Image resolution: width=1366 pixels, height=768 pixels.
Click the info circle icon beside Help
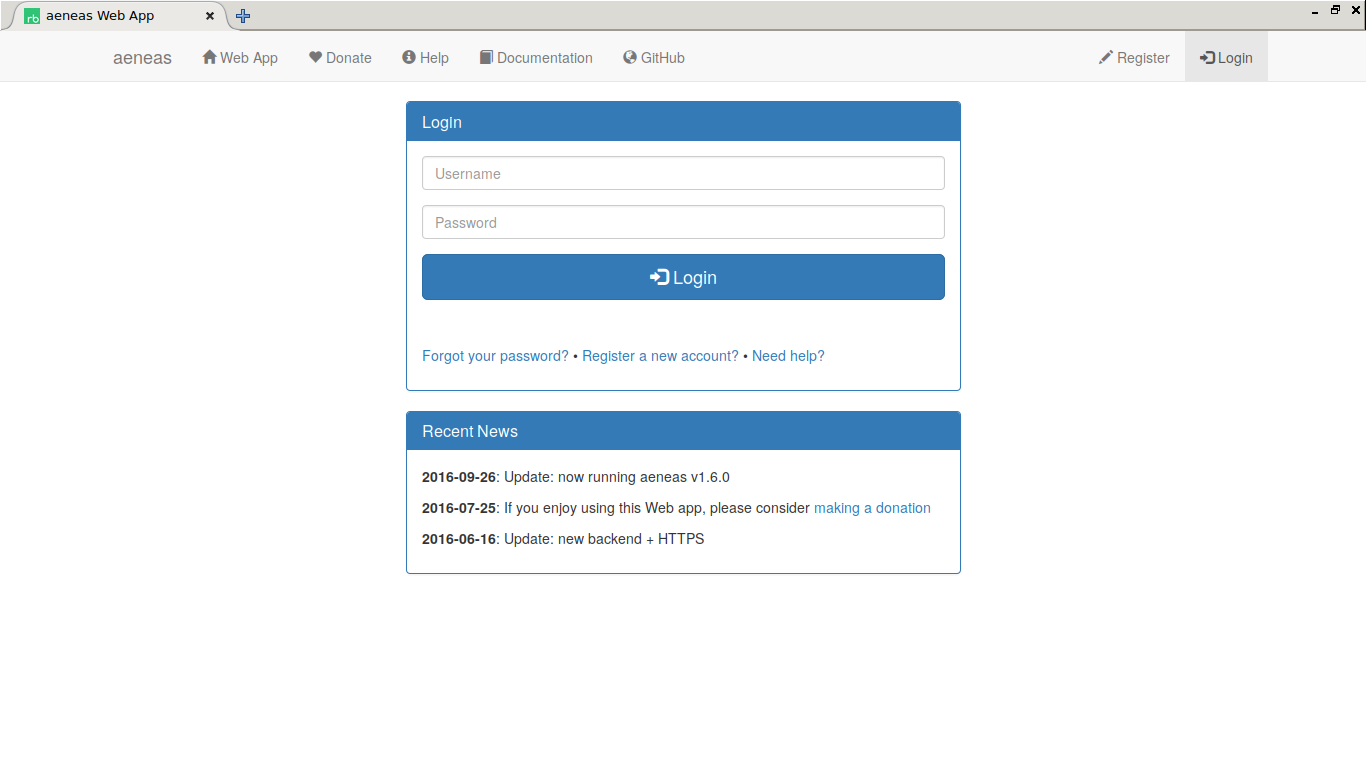pyautogui.click(x=409, y=57)
